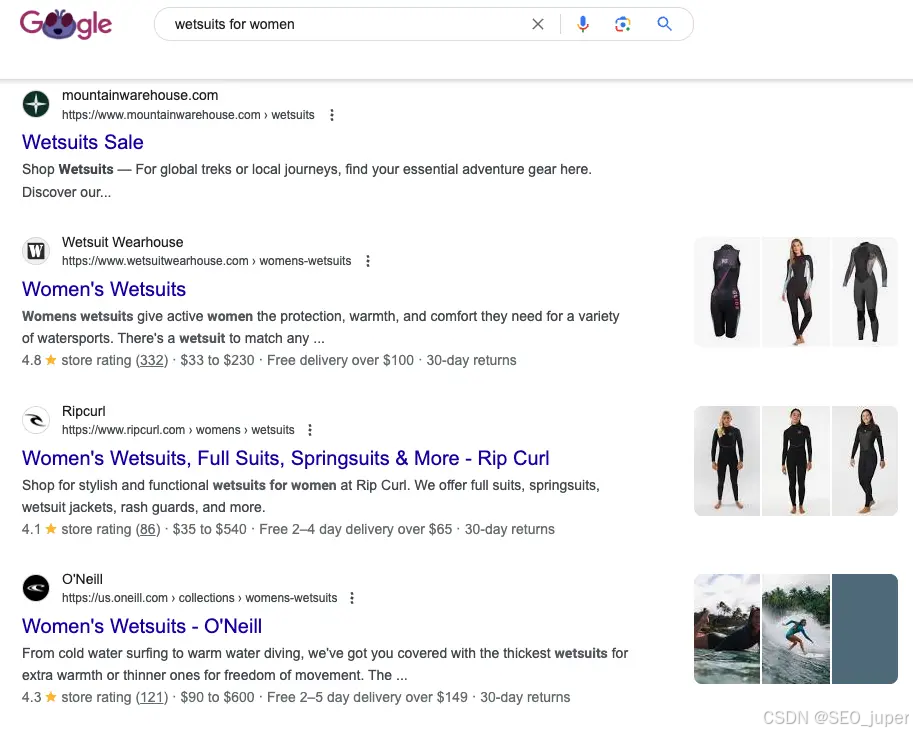The image size is (913, 733).
Task: Click 'Free 2–4 day delivery over $65' text
Action: (355, 529)
